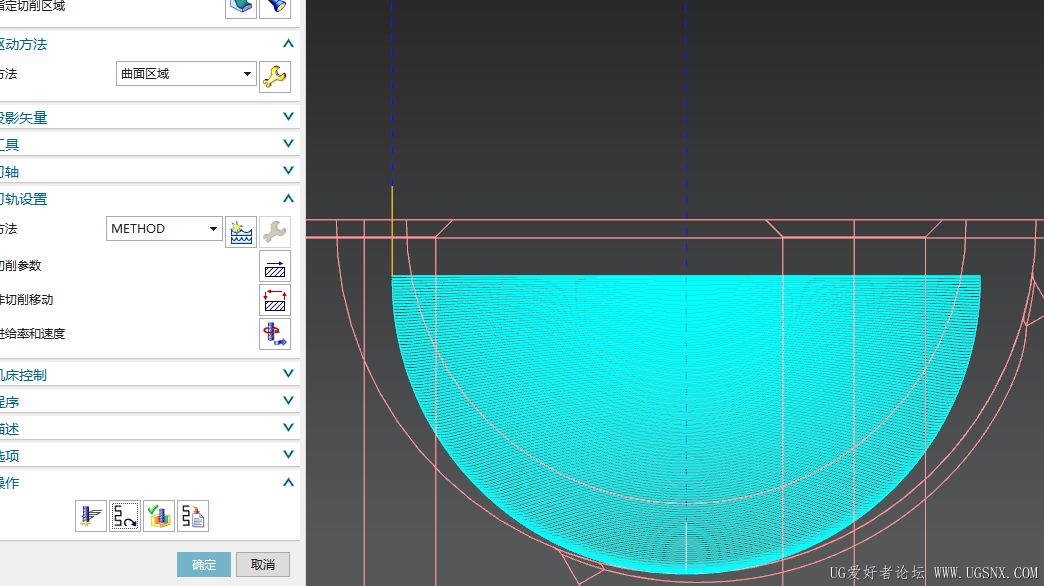Collapse the 操作 section
Screen dimensions: 1044x586
tap(288, 482)
